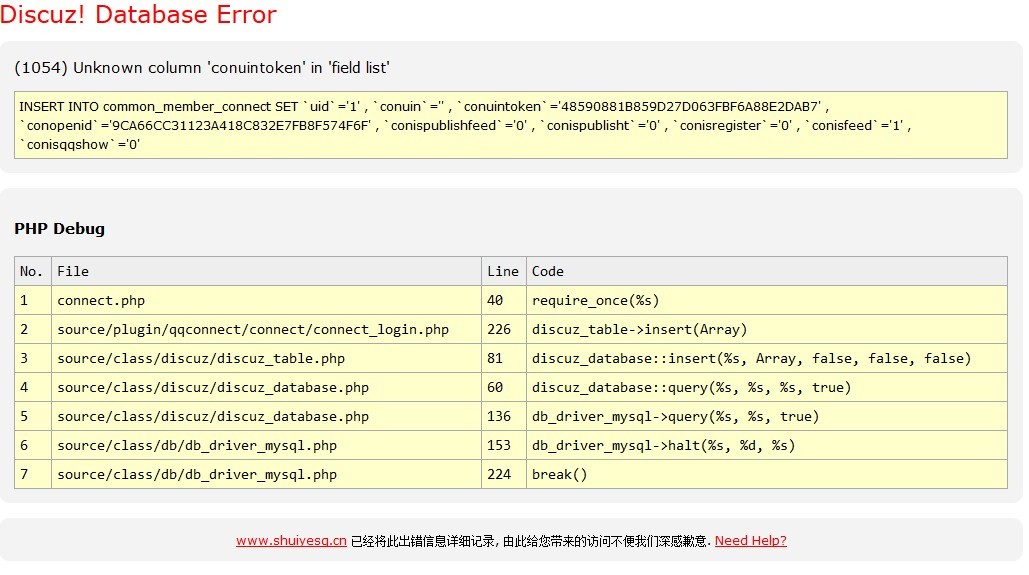This screenshot has width=1029, height=575.
Task: Select line number 226 cell
Action: click(x=499, y=329)
